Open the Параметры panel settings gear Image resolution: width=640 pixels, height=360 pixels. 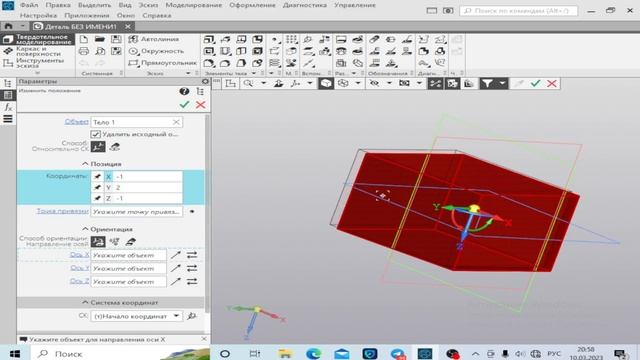205,82
